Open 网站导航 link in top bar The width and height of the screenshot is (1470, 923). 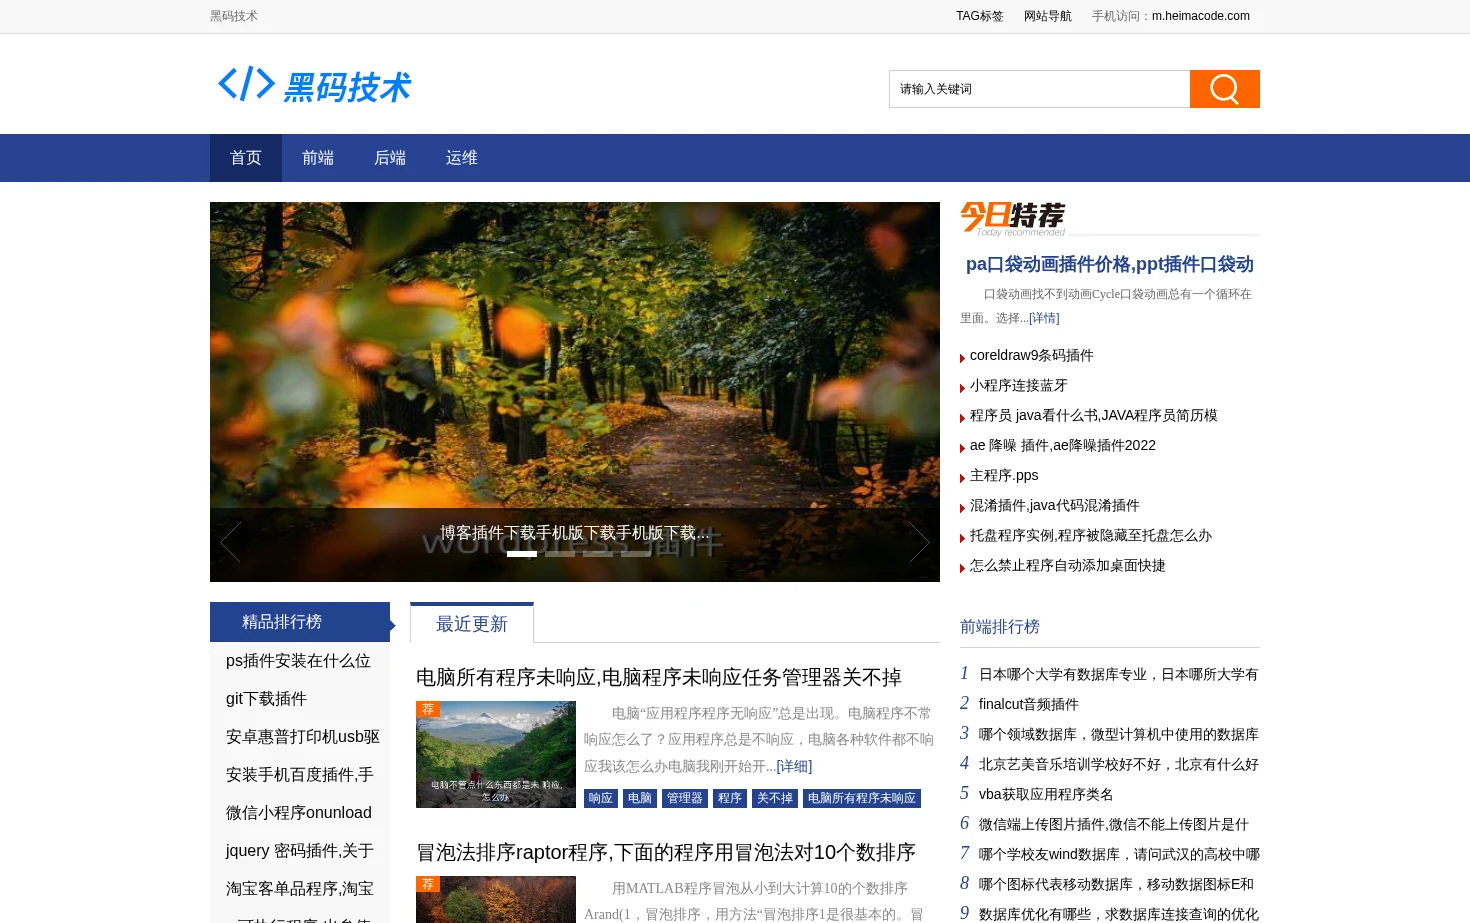coord(1048,16)
